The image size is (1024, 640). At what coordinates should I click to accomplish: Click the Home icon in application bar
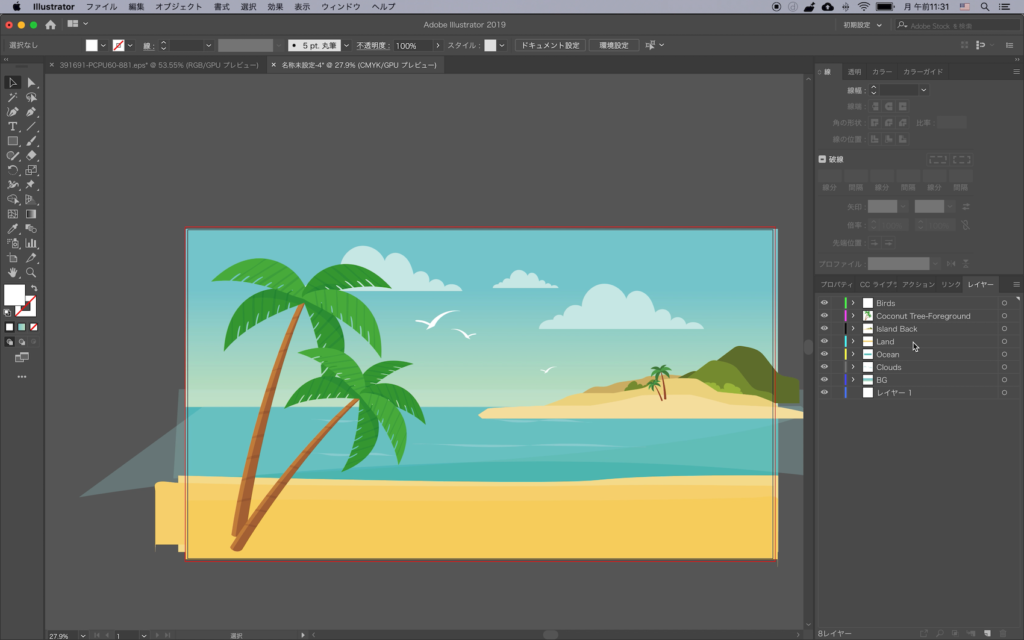[x=50, y=24]
